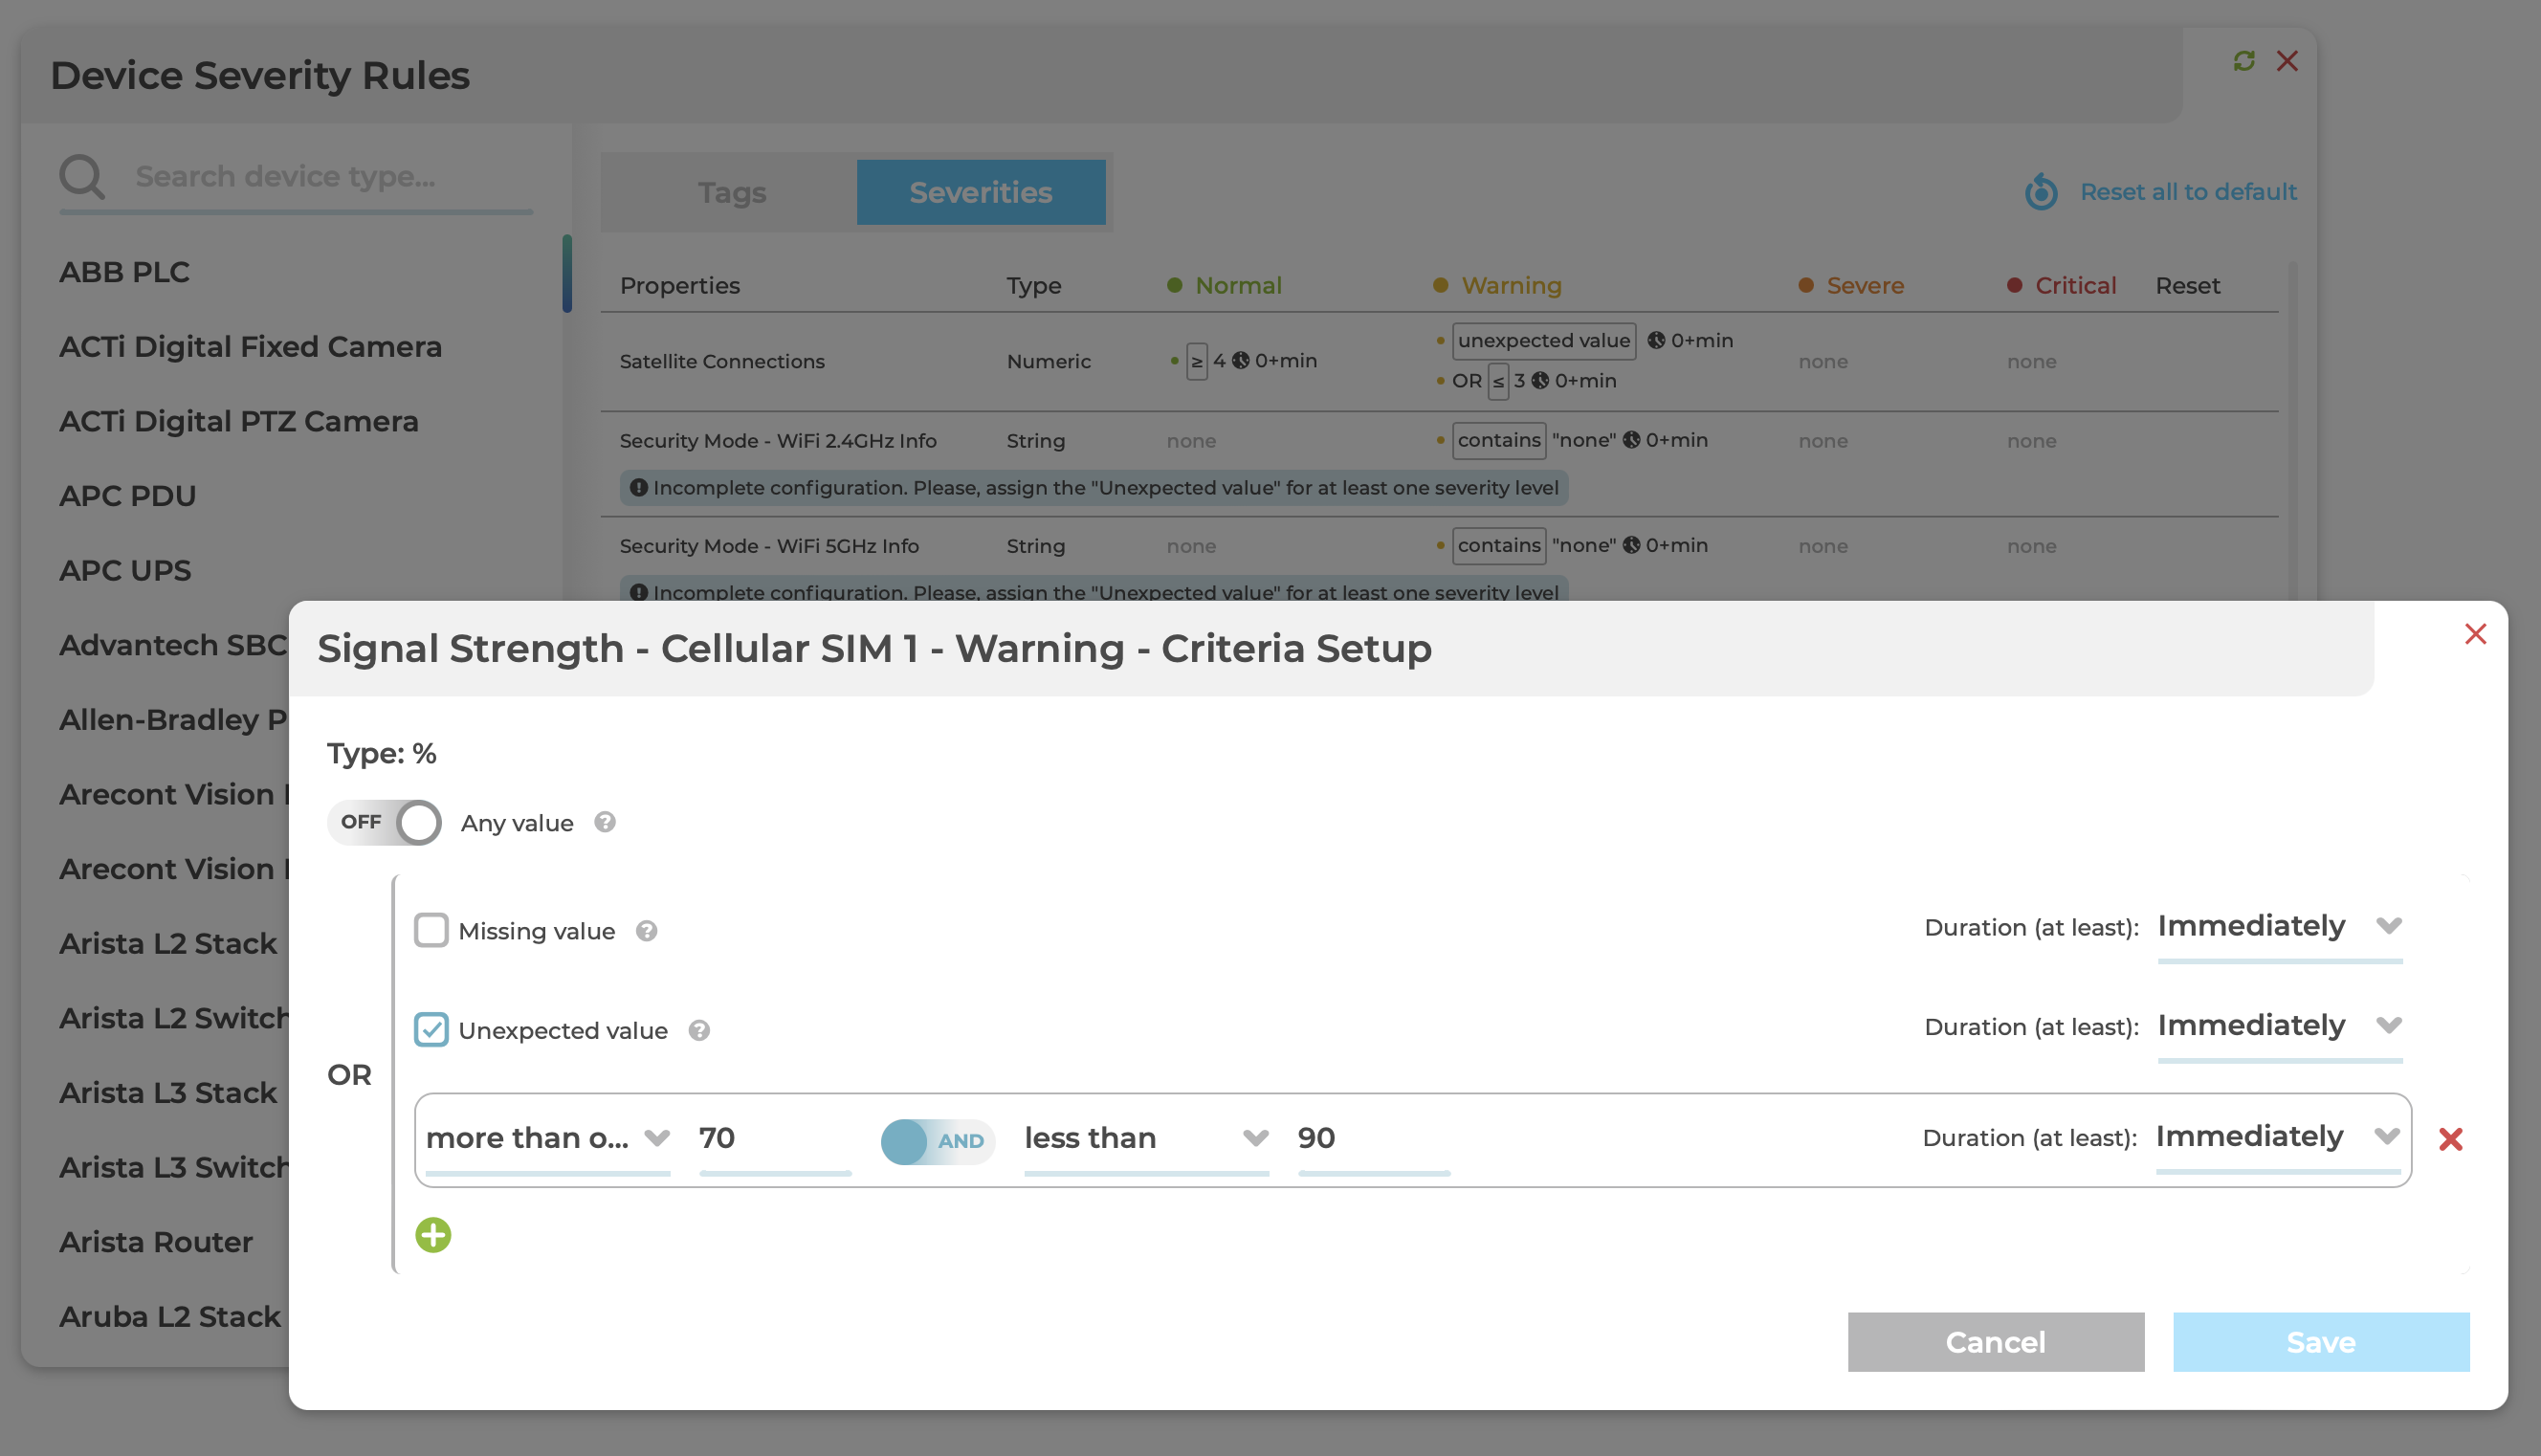Screen dimensions: 2541x1456
Task: Switch to the Severities tab
Action: tap(981, 192)
